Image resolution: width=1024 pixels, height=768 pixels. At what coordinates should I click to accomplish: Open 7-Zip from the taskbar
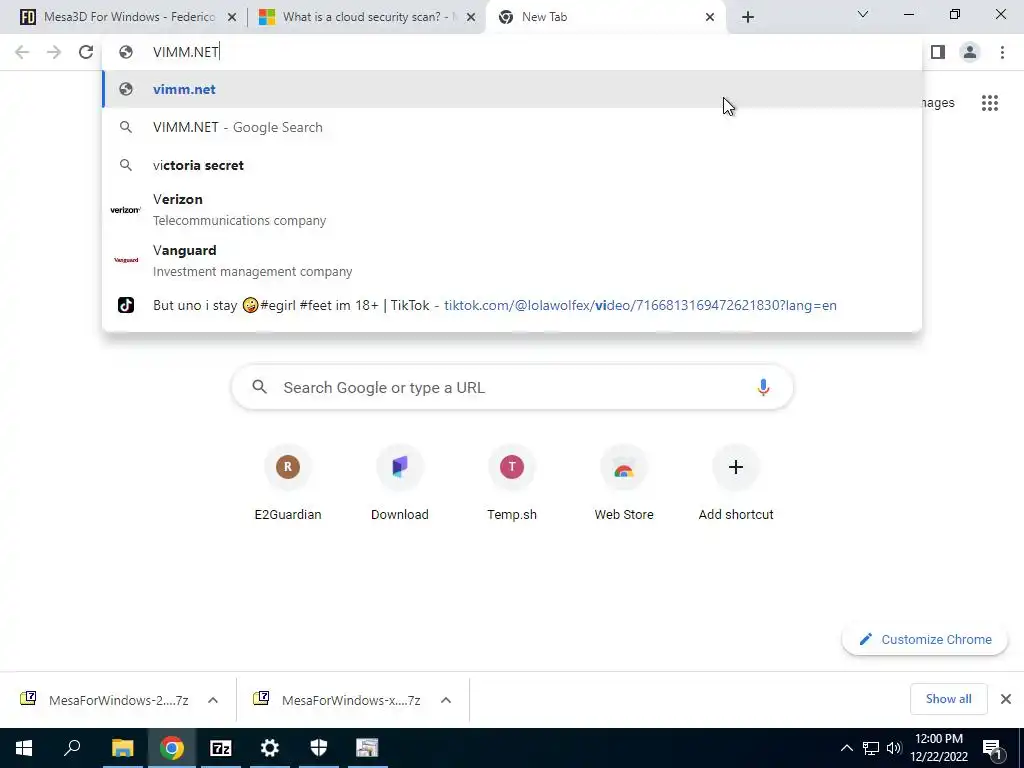(x=221, y=748)
